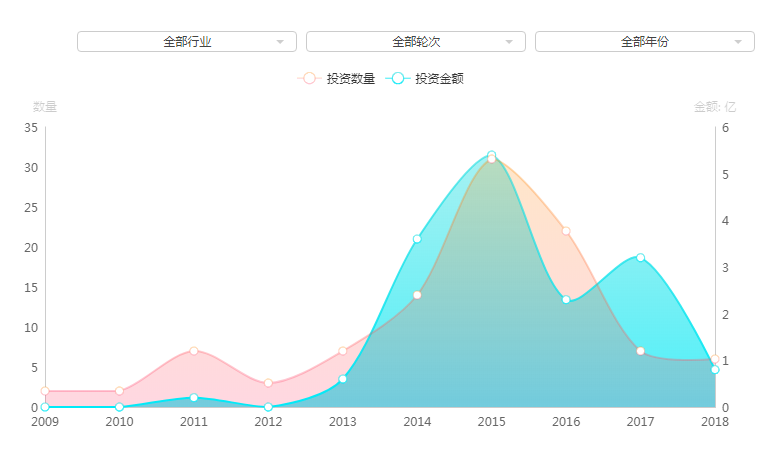Open the 全部轮次 round dropdown

pos(416,42)
